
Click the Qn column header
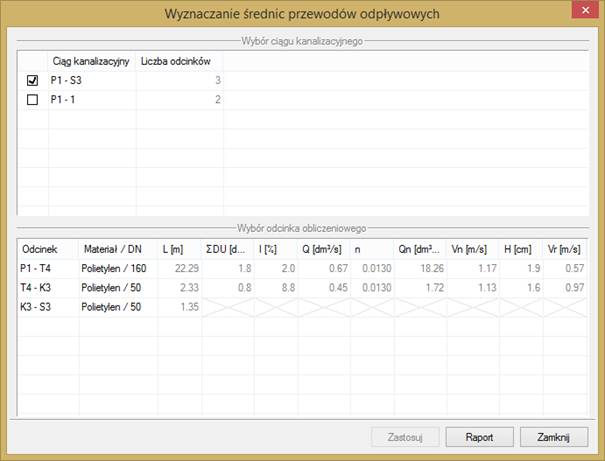point(420,249)
